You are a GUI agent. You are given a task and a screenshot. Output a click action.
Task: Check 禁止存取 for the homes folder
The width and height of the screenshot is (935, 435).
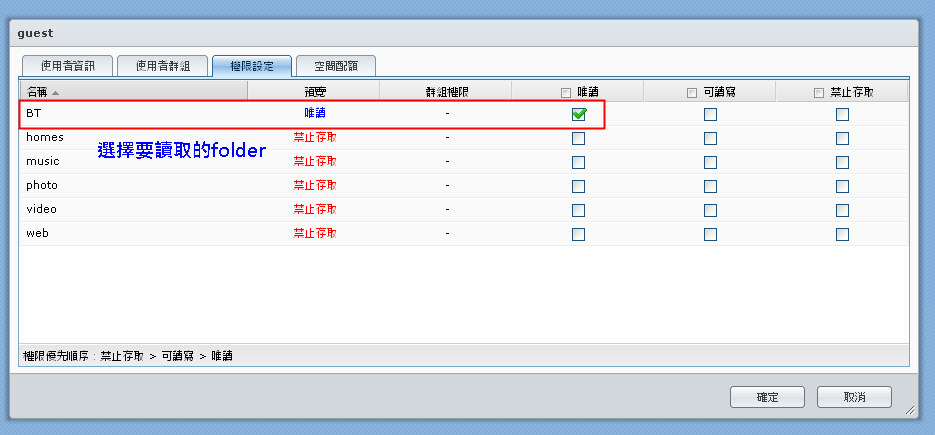tap(842, 138)
